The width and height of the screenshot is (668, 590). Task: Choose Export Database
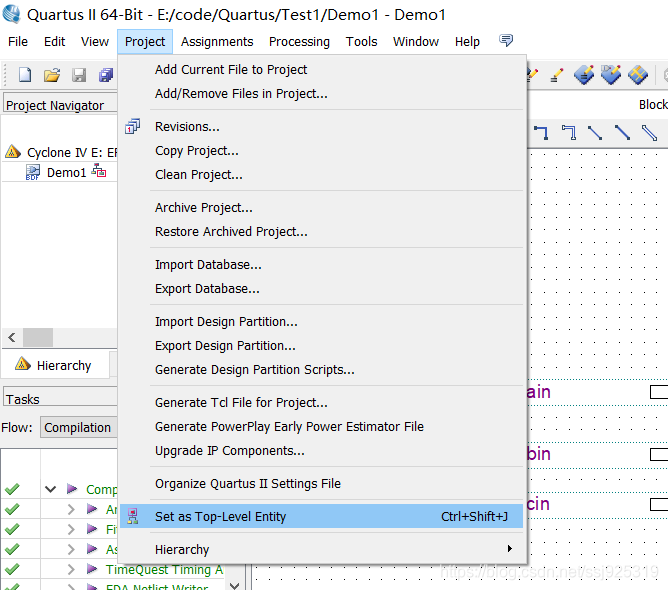pos(321,288)
